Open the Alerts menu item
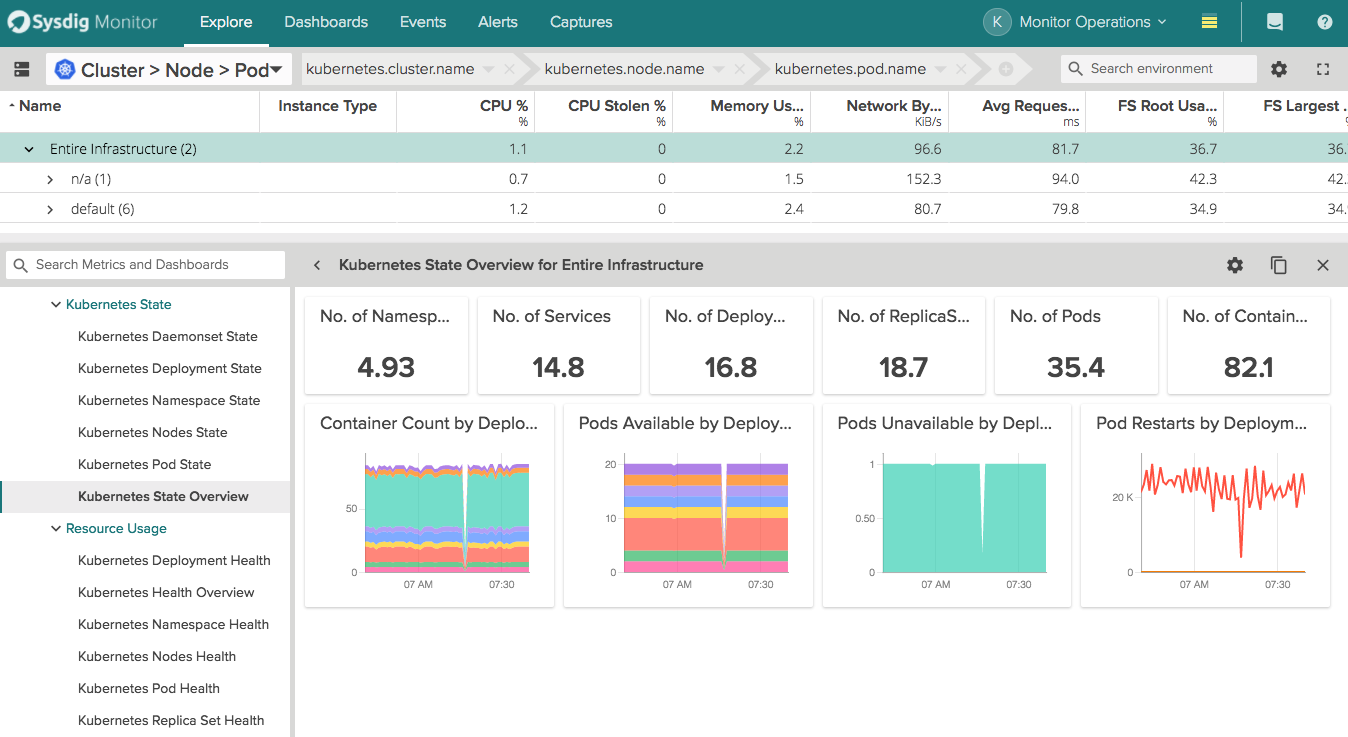1348x737 pixels. (497, 21)
